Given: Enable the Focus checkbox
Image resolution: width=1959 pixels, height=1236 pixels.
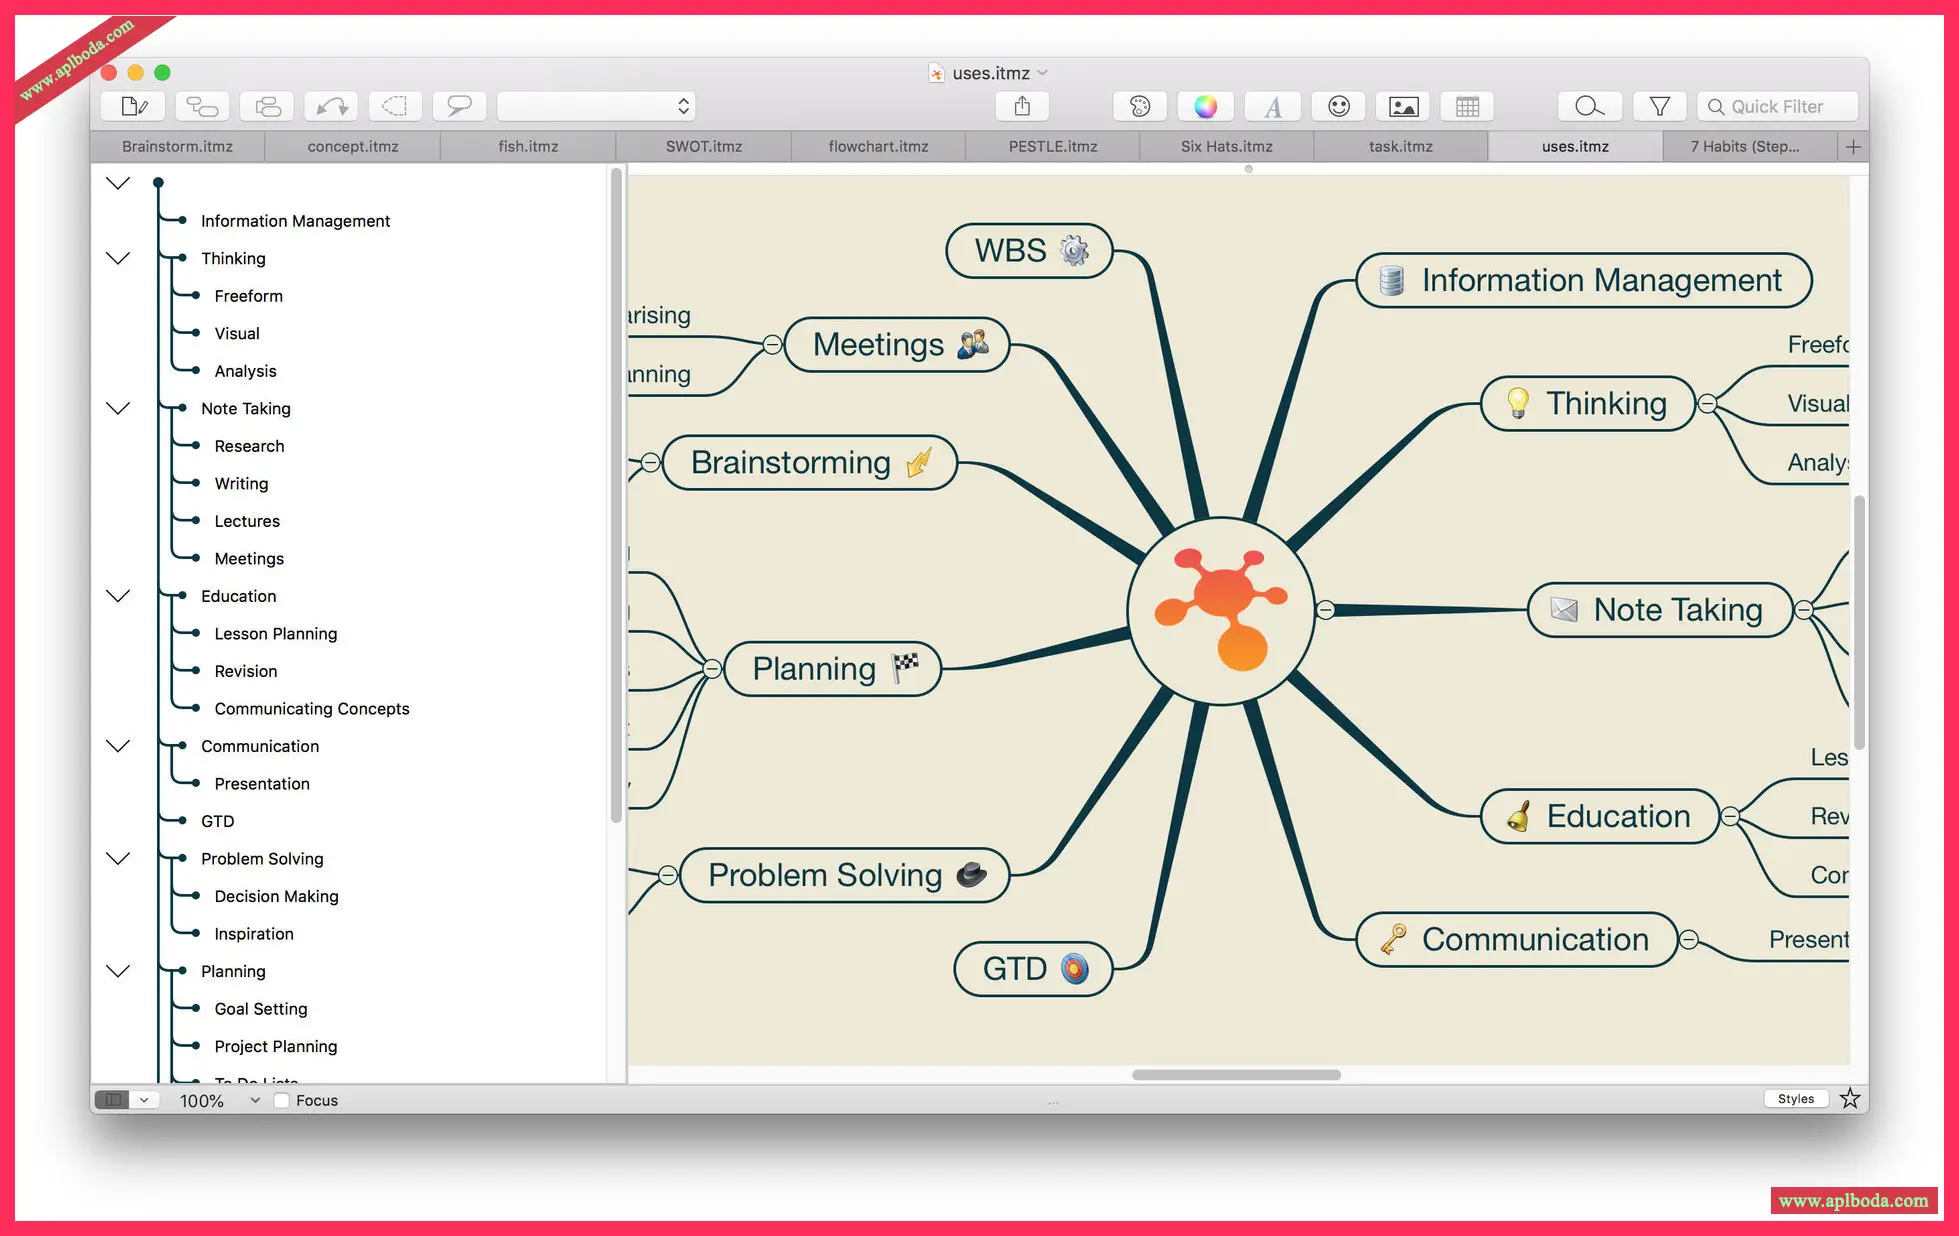Looking at the screenshot, I should click(283, 1100).
